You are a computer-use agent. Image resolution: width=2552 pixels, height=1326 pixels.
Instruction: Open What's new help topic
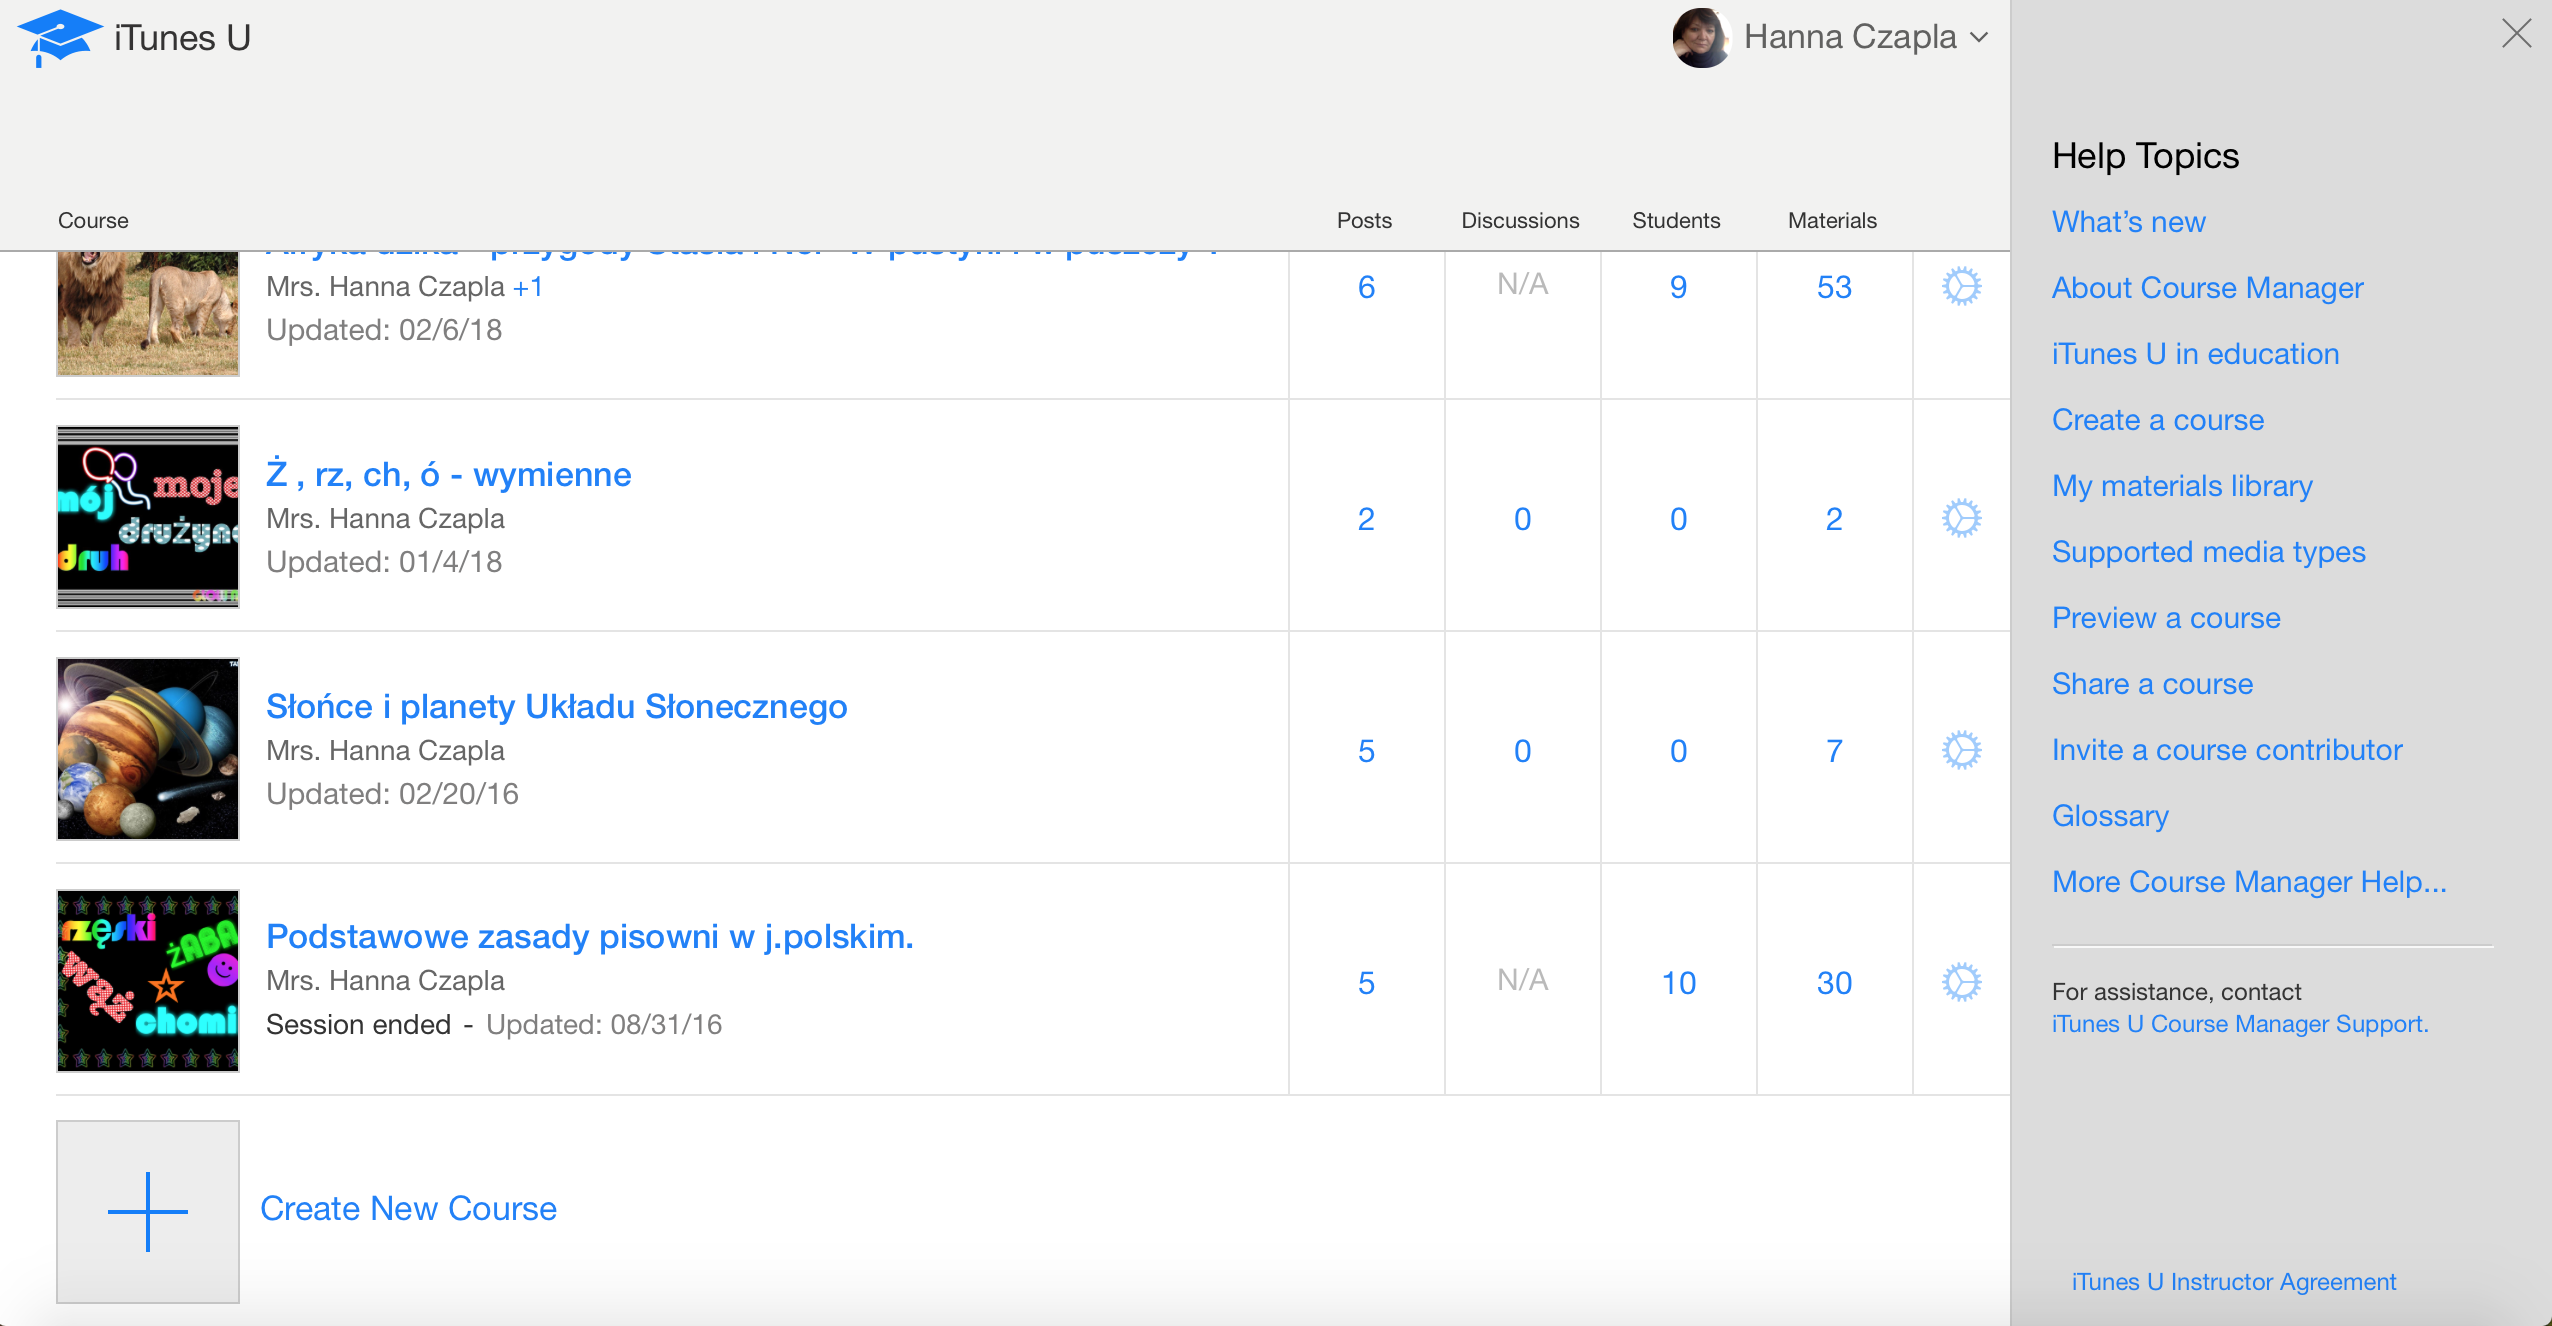[x=2128, y=222]
